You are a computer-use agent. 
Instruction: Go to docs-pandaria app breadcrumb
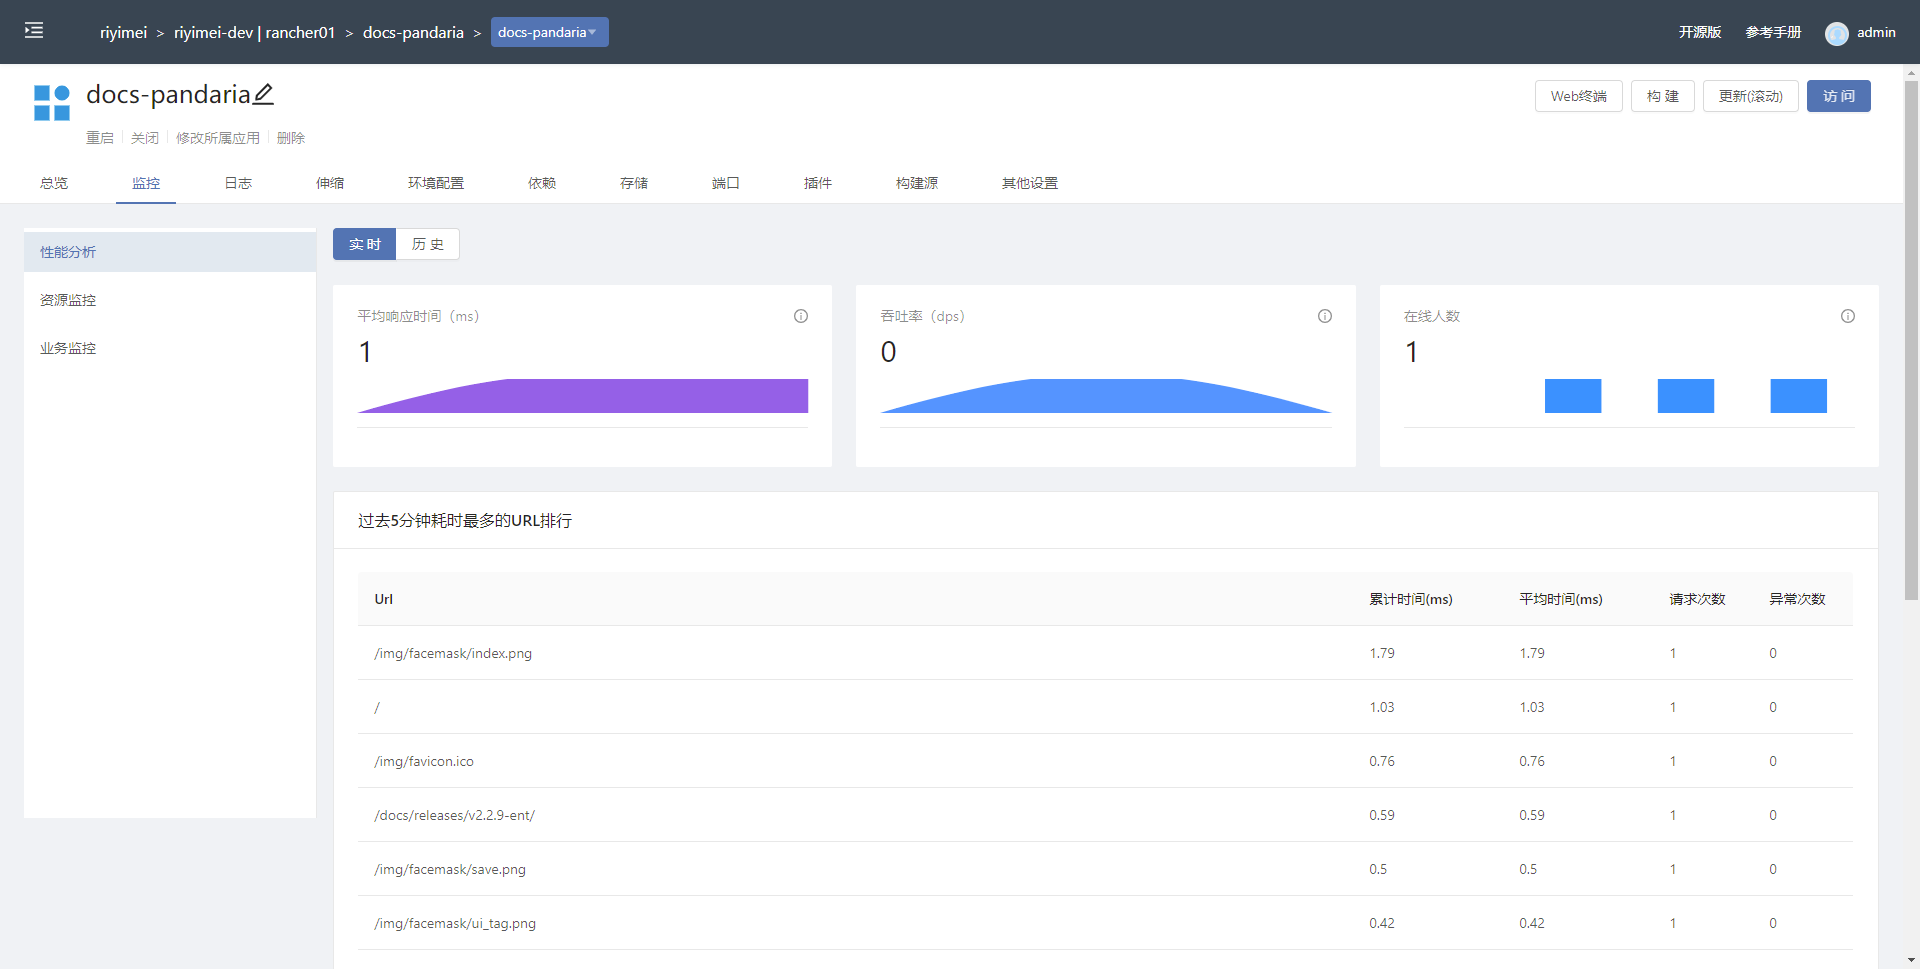point(413,32)
